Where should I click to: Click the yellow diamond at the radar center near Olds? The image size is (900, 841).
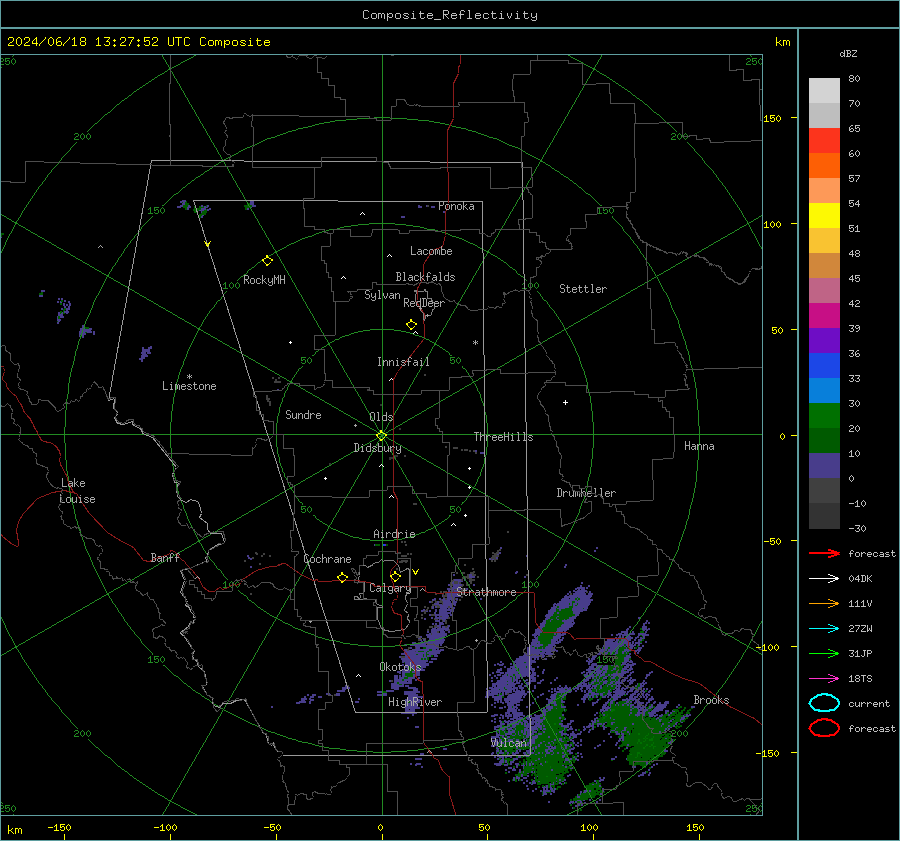point(381,436)
